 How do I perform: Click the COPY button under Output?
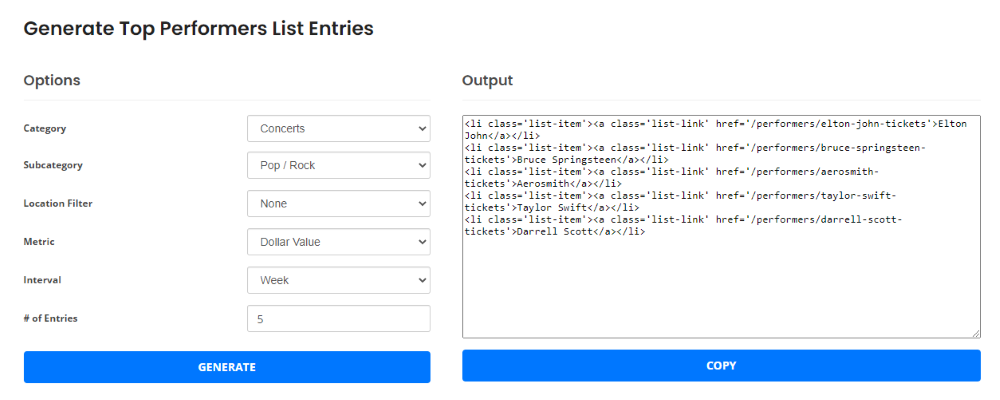pos(721,366)
